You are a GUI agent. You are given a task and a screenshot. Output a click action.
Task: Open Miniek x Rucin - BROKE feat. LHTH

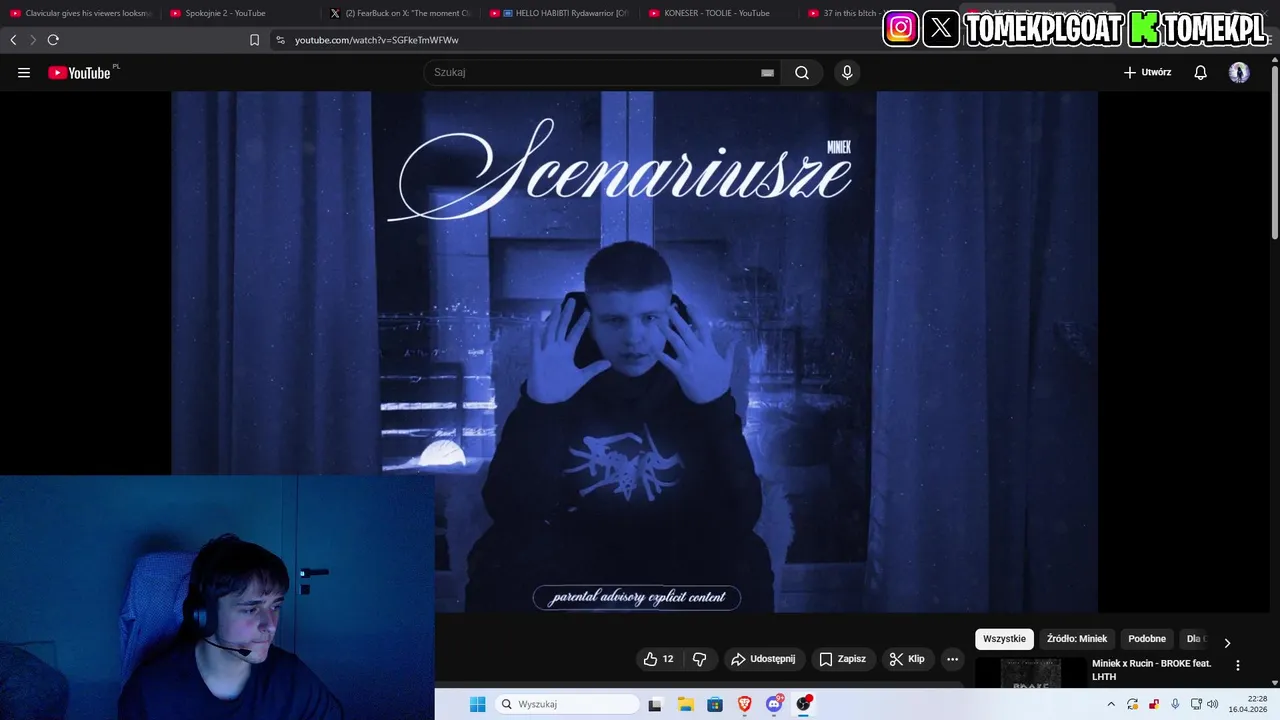[x=1153, y=670]
